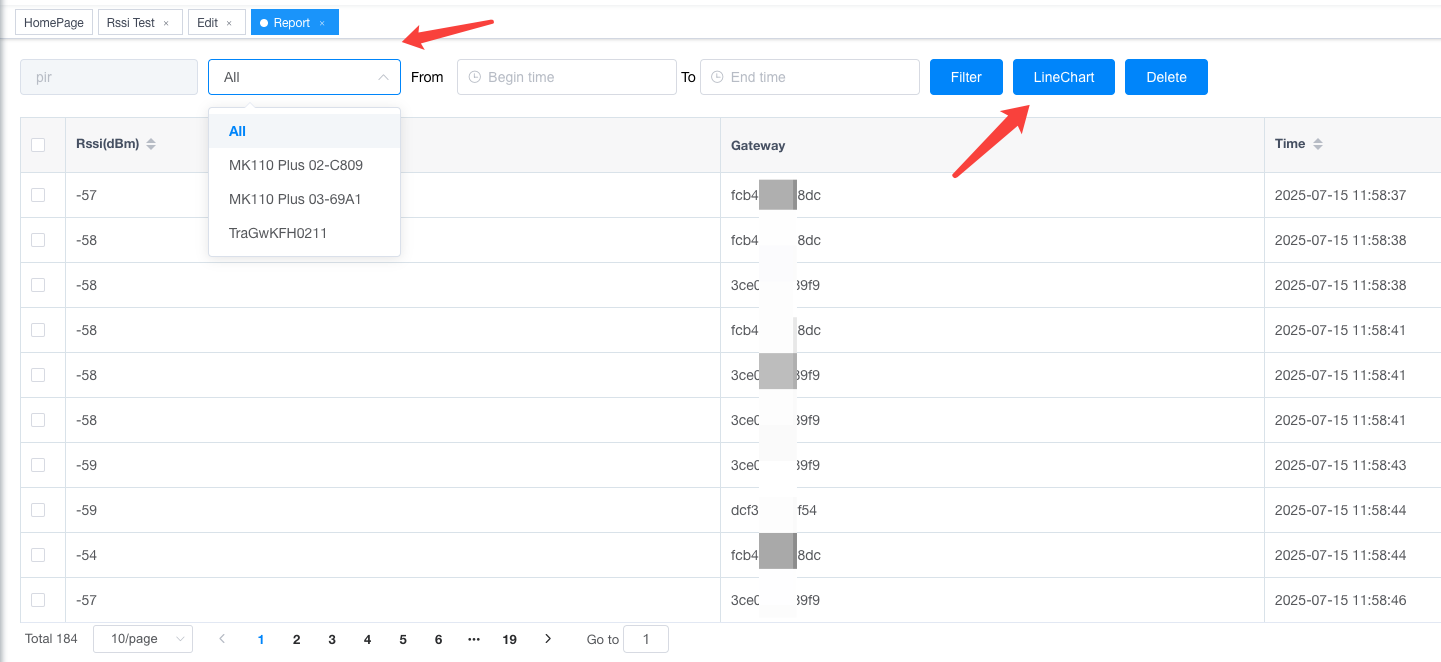
Task: Collapse the All gateway dropdown
Action: click(x=304, y=77)
